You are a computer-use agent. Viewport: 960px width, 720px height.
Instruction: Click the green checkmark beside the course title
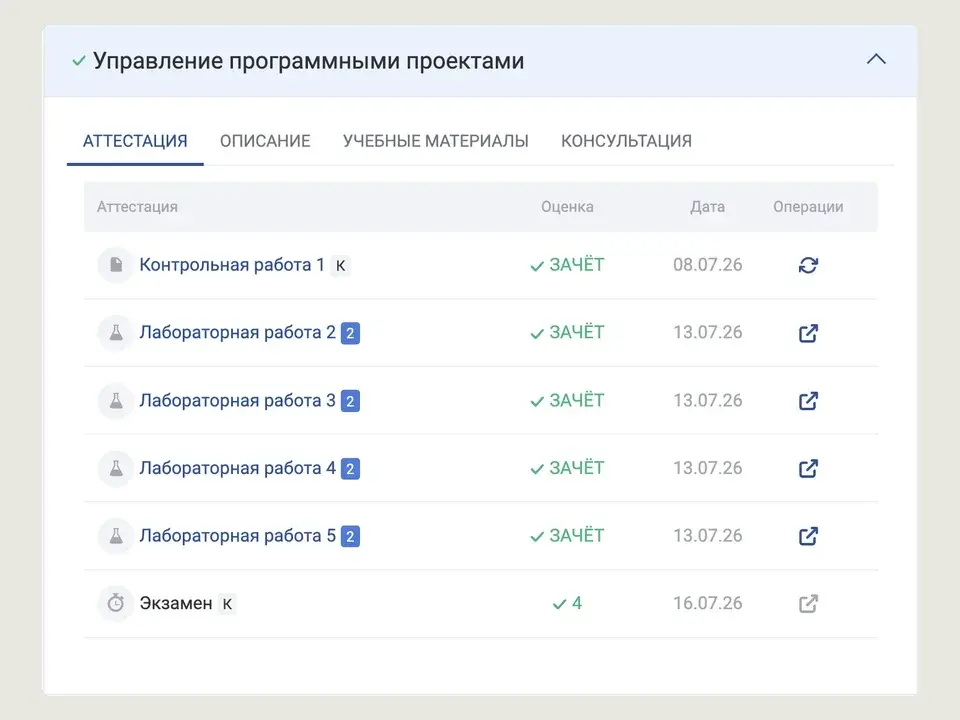click(79, 61)
